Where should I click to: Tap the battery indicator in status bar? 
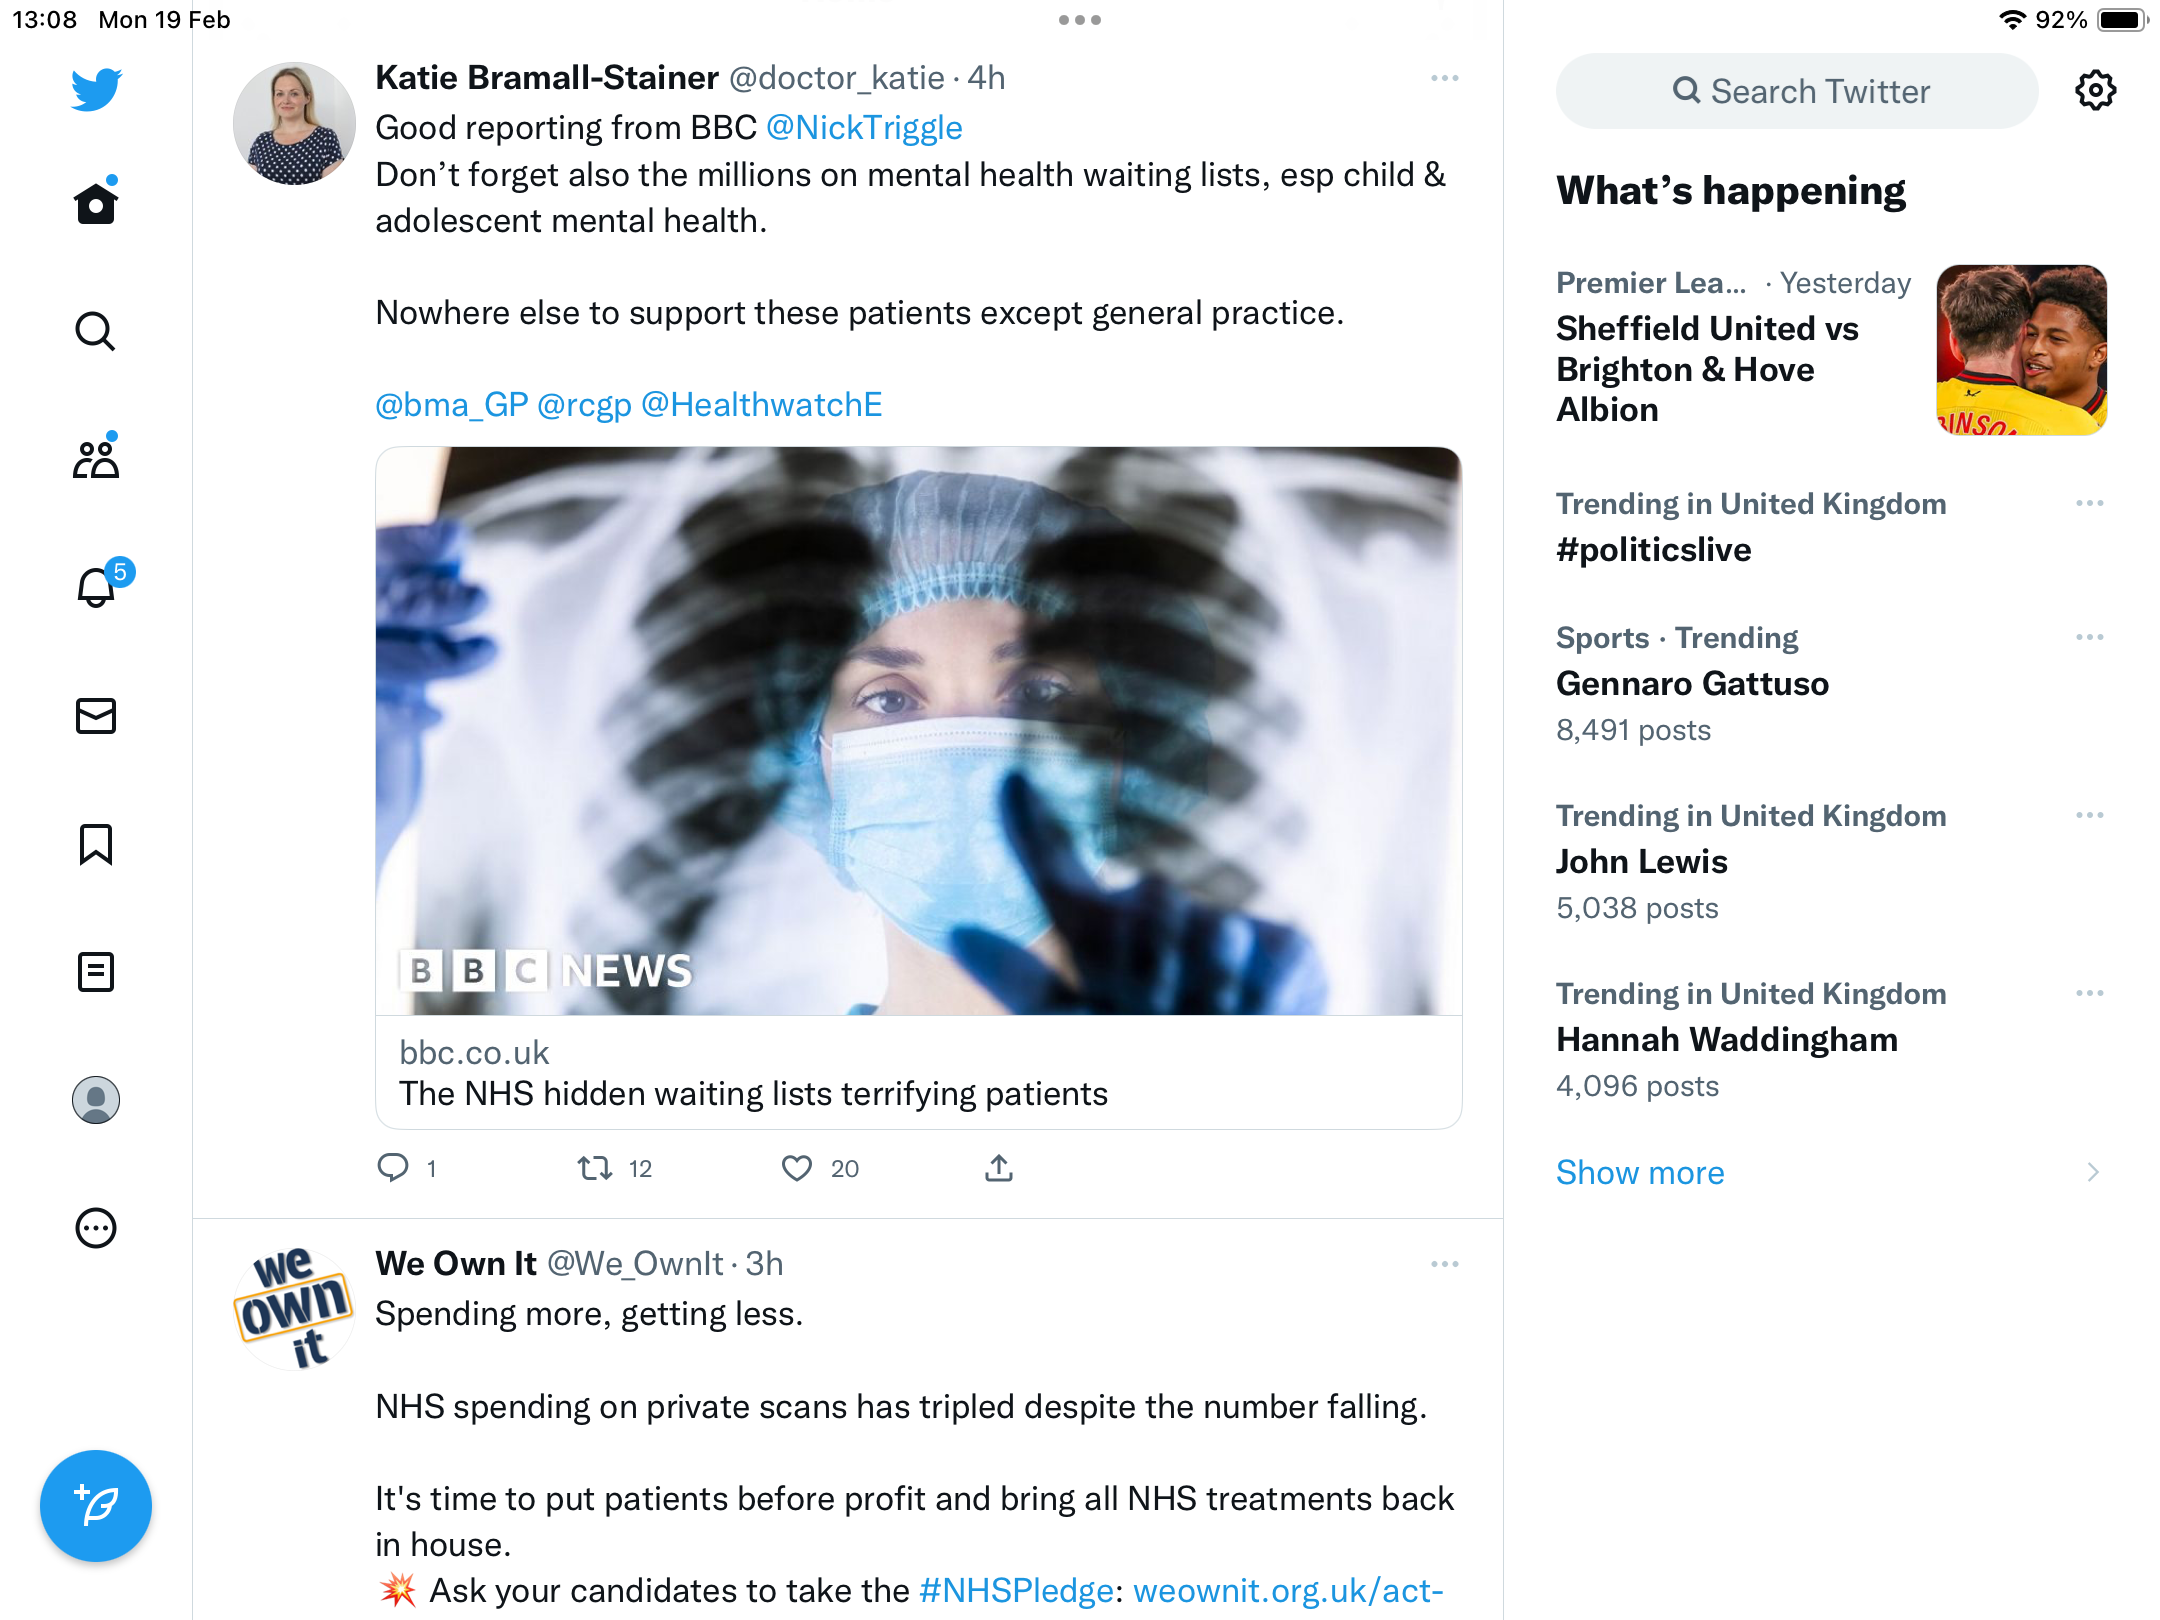tap(2123, 20)
